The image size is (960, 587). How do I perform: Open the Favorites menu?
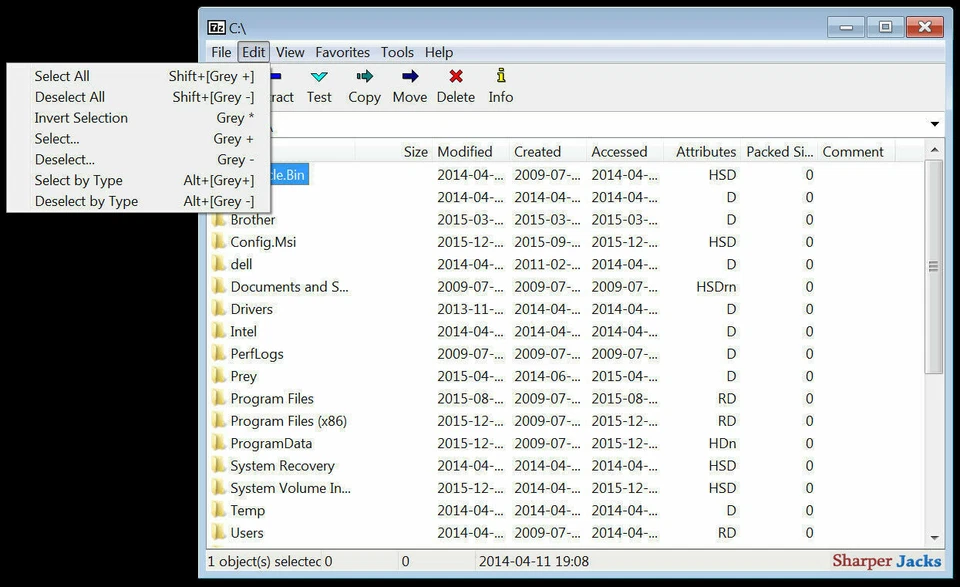pos(342,52)
